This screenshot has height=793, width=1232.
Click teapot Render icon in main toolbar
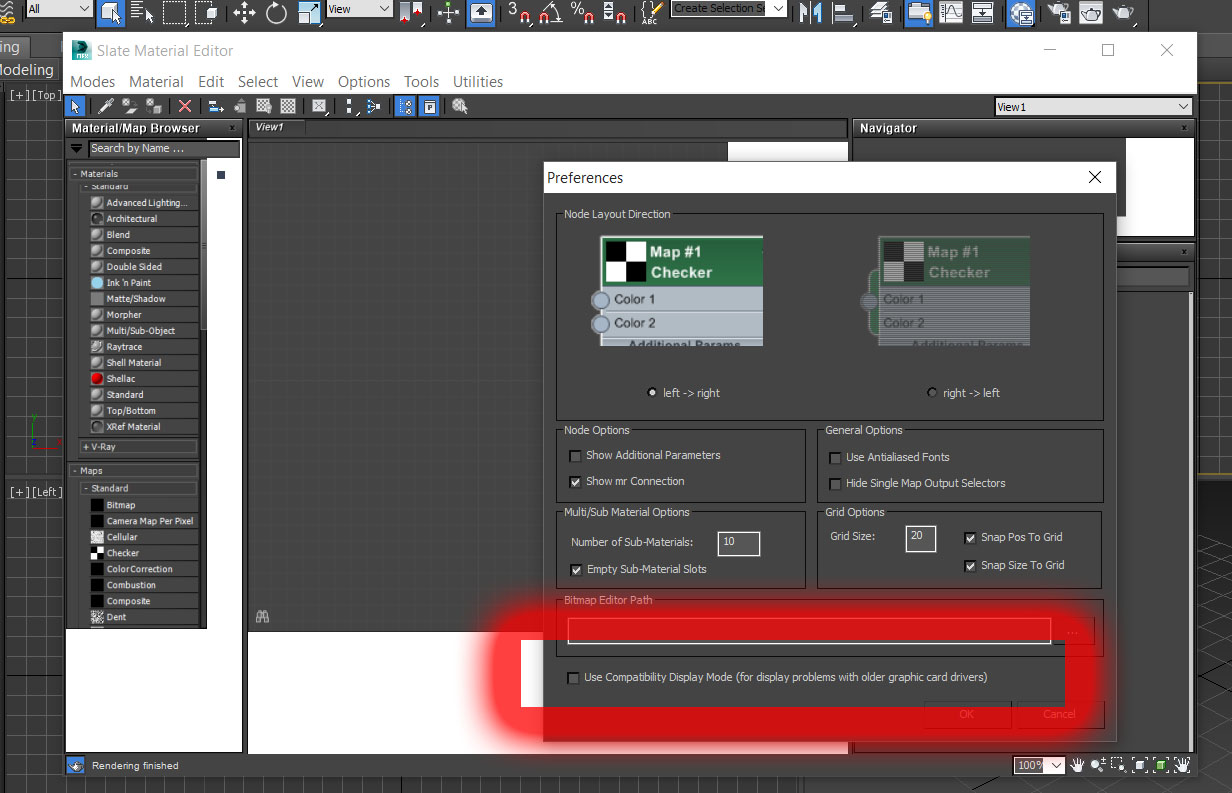[x=1126, y=13]
